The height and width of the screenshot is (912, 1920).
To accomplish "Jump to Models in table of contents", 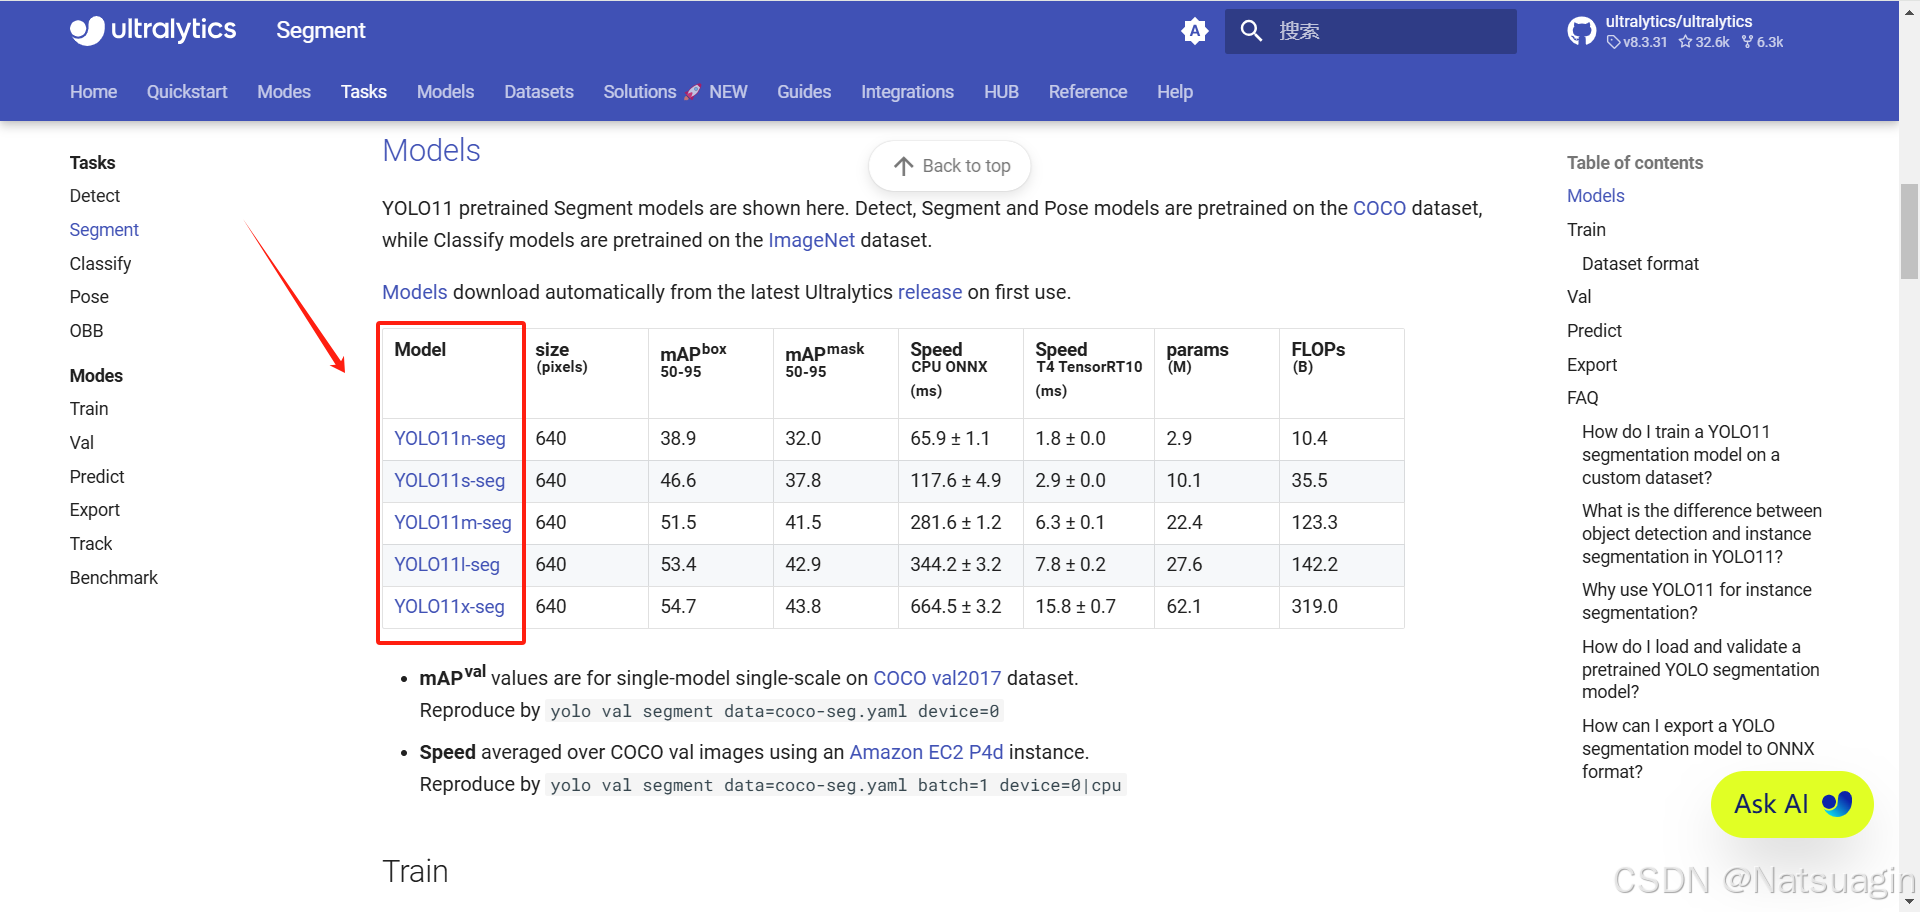I will pyautogui.click(x=1596, y=196).
